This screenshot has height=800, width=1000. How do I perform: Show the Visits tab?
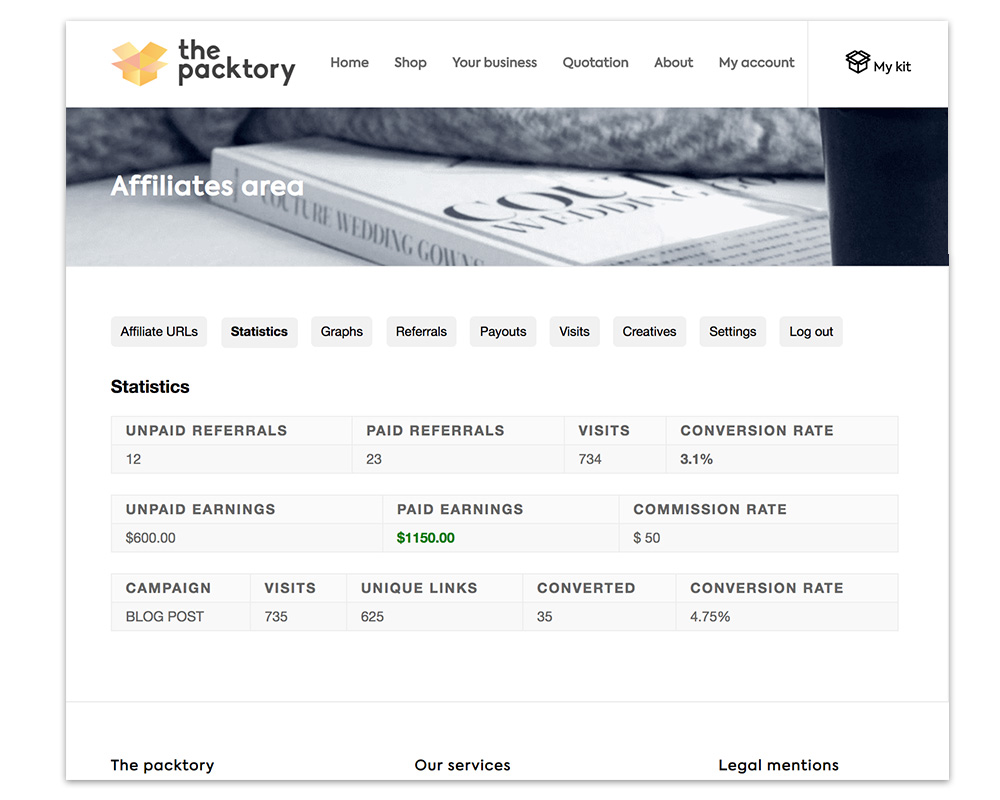click(x=575, y=332)
